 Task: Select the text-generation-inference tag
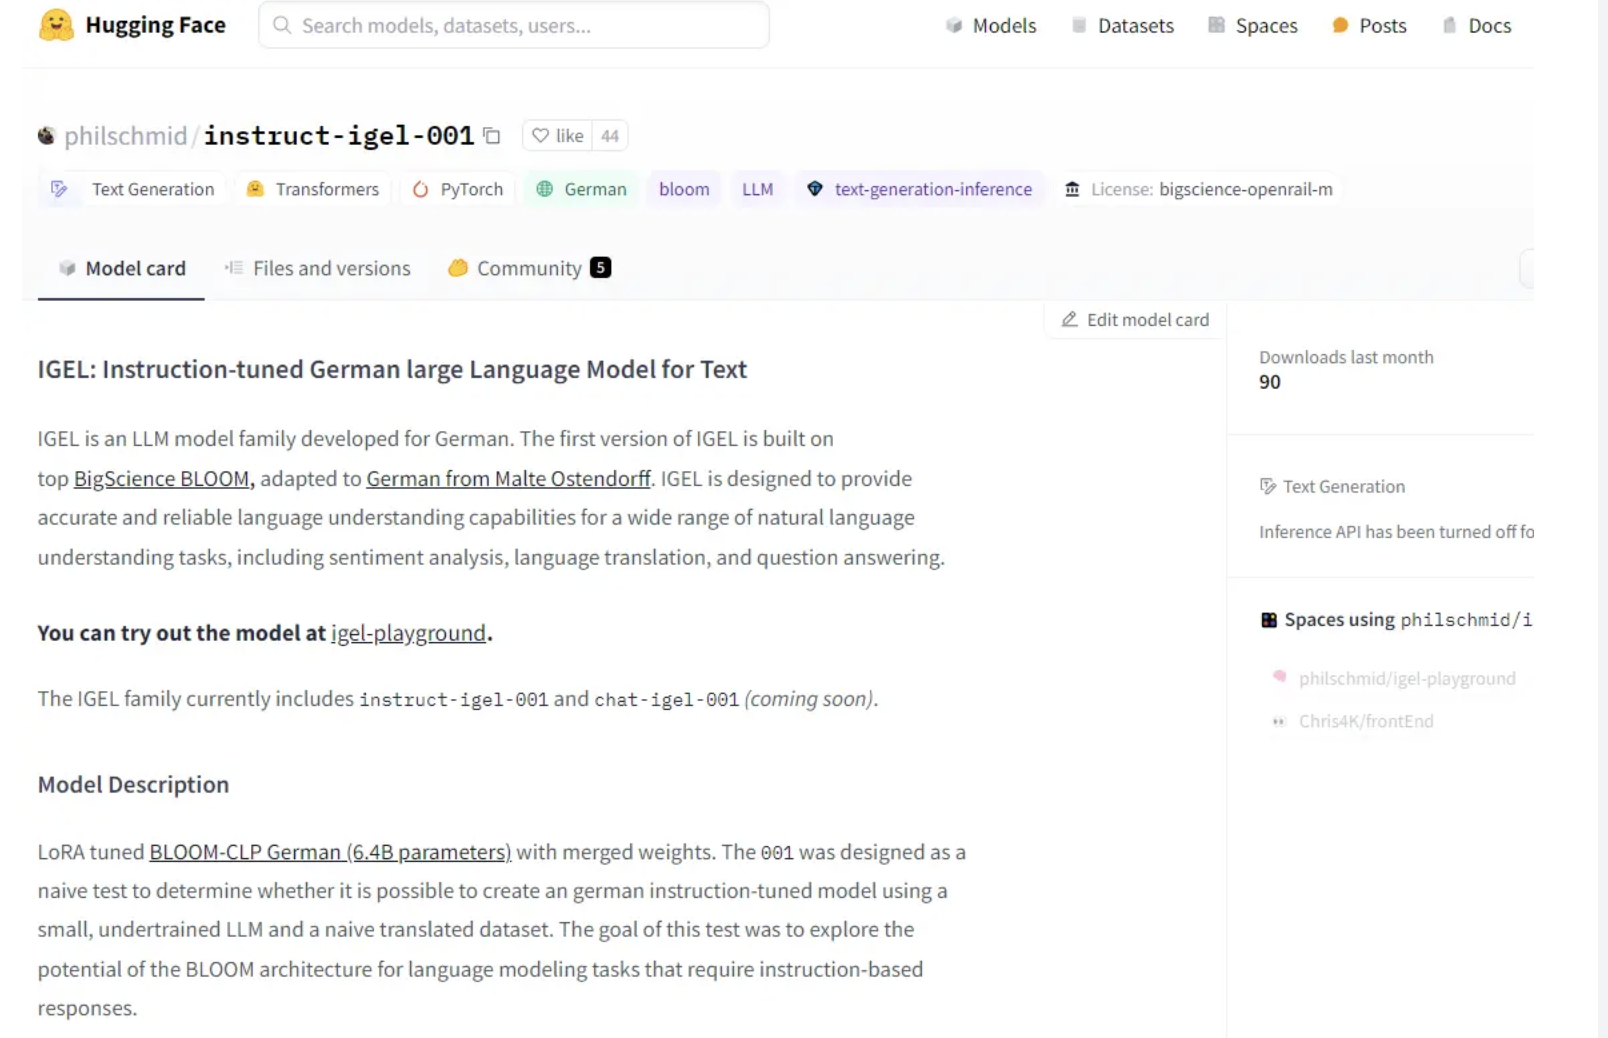pyautogui.click(x=919, y=189)
